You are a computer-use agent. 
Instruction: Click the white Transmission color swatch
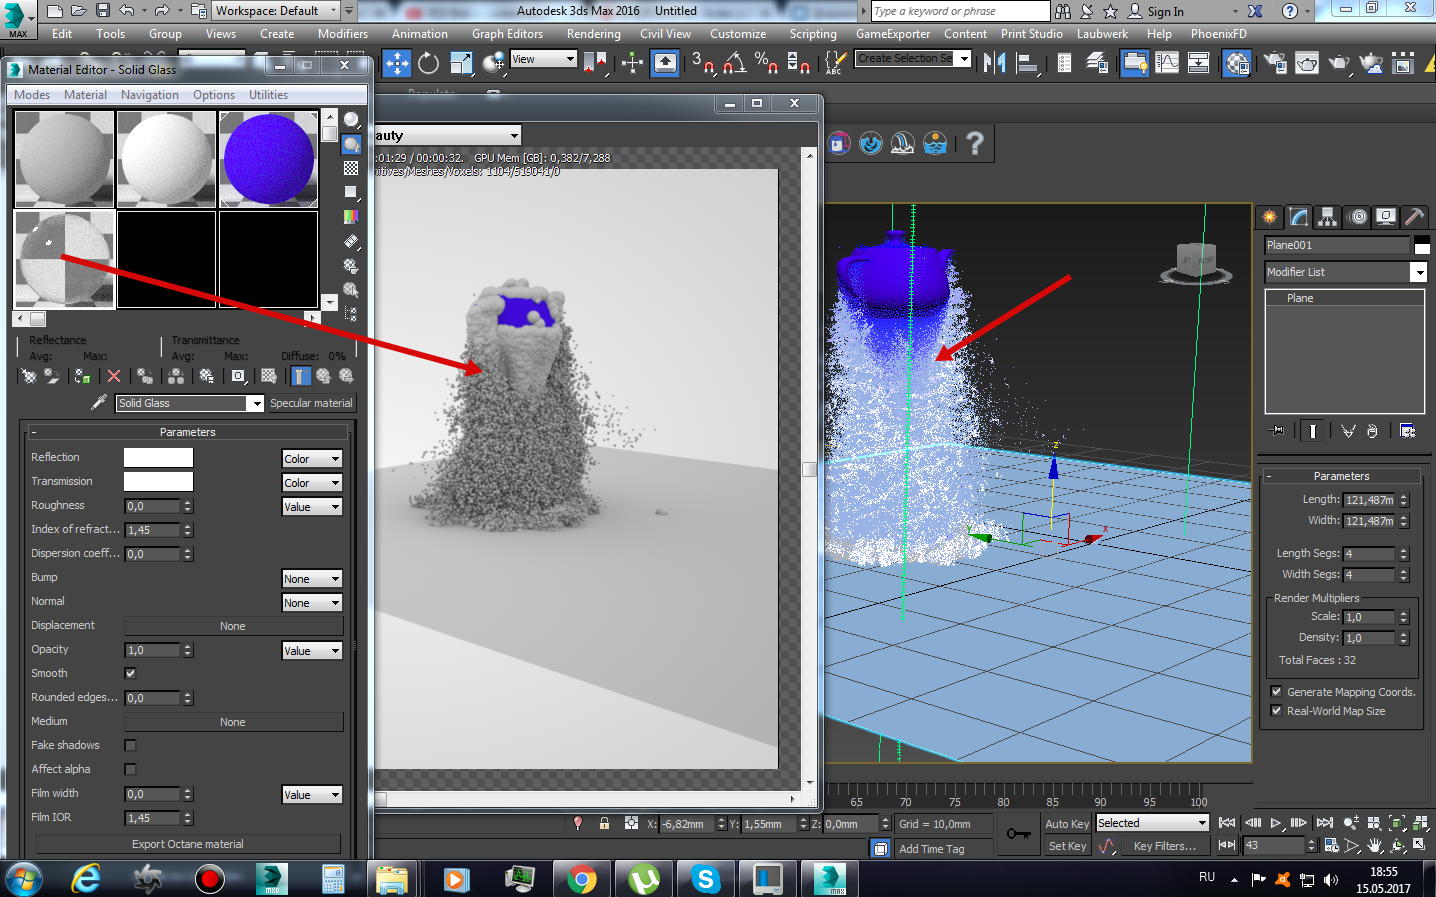158,481
